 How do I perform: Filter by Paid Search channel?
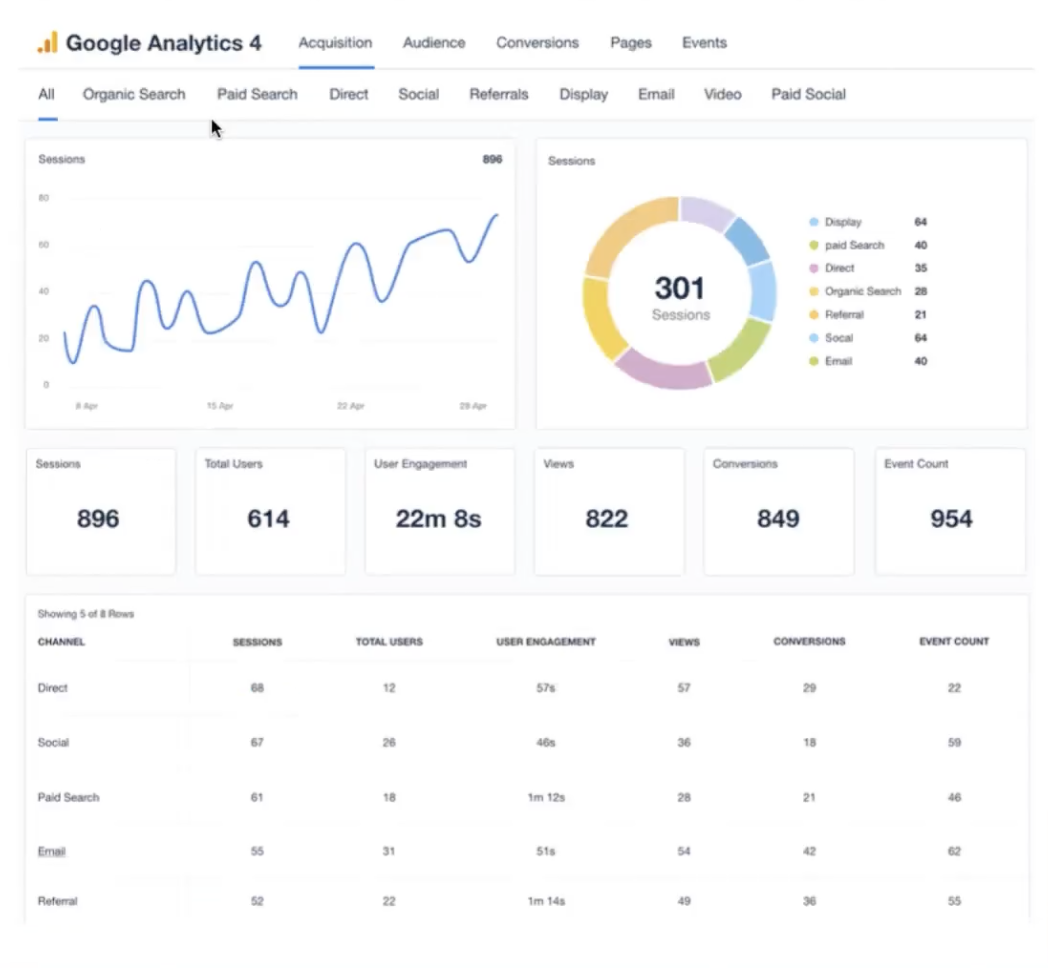coord(257,94)
